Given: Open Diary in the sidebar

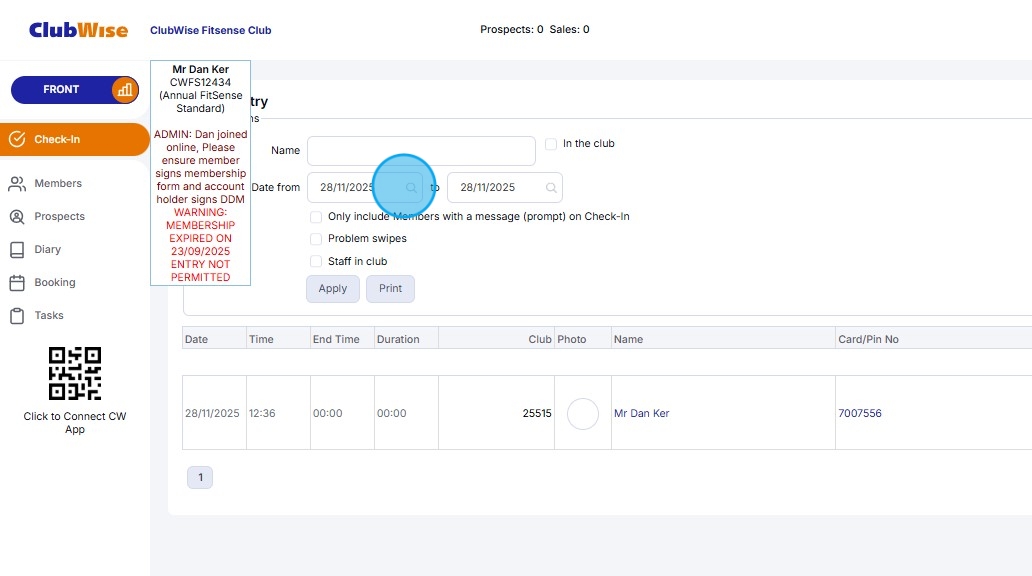Looking at the screenshot, I should [x=47, y=249].
